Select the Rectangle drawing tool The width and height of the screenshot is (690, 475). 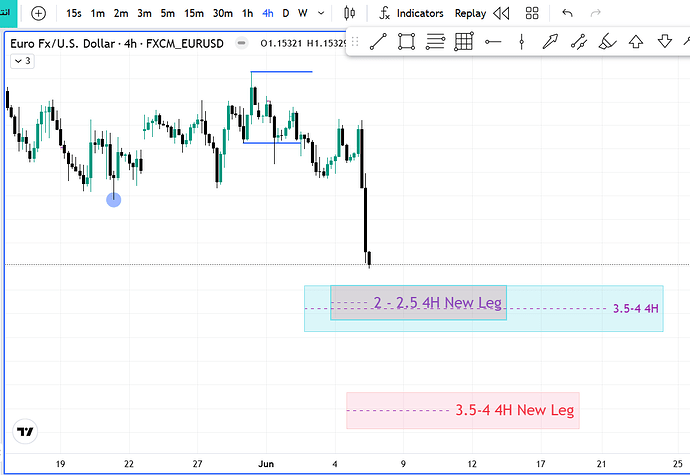[406, 42]
